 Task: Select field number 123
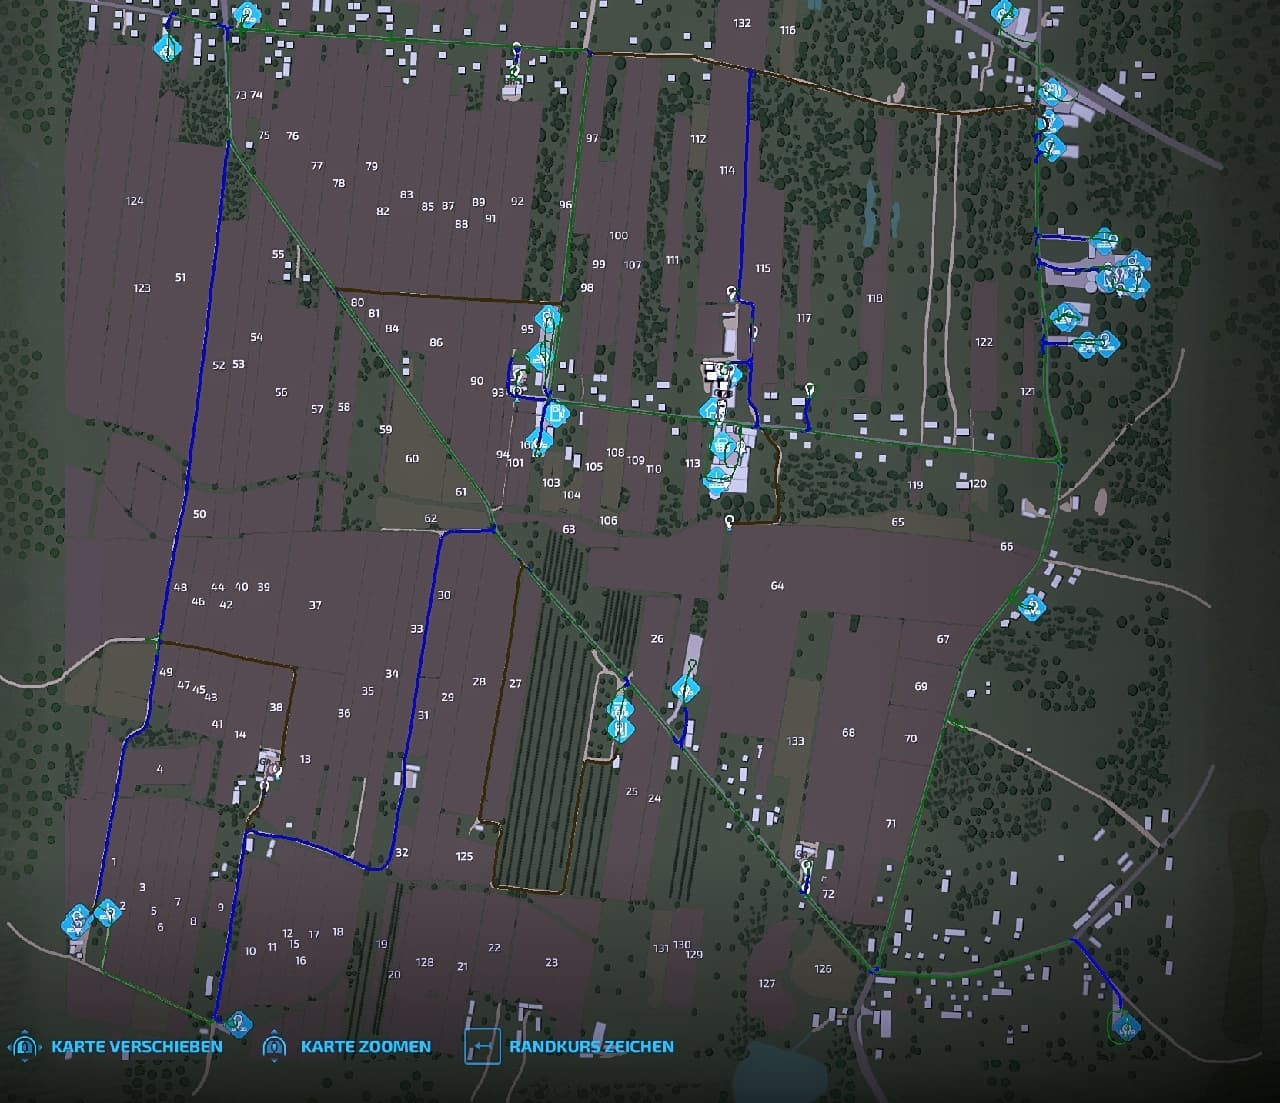(x=142, y=288)
